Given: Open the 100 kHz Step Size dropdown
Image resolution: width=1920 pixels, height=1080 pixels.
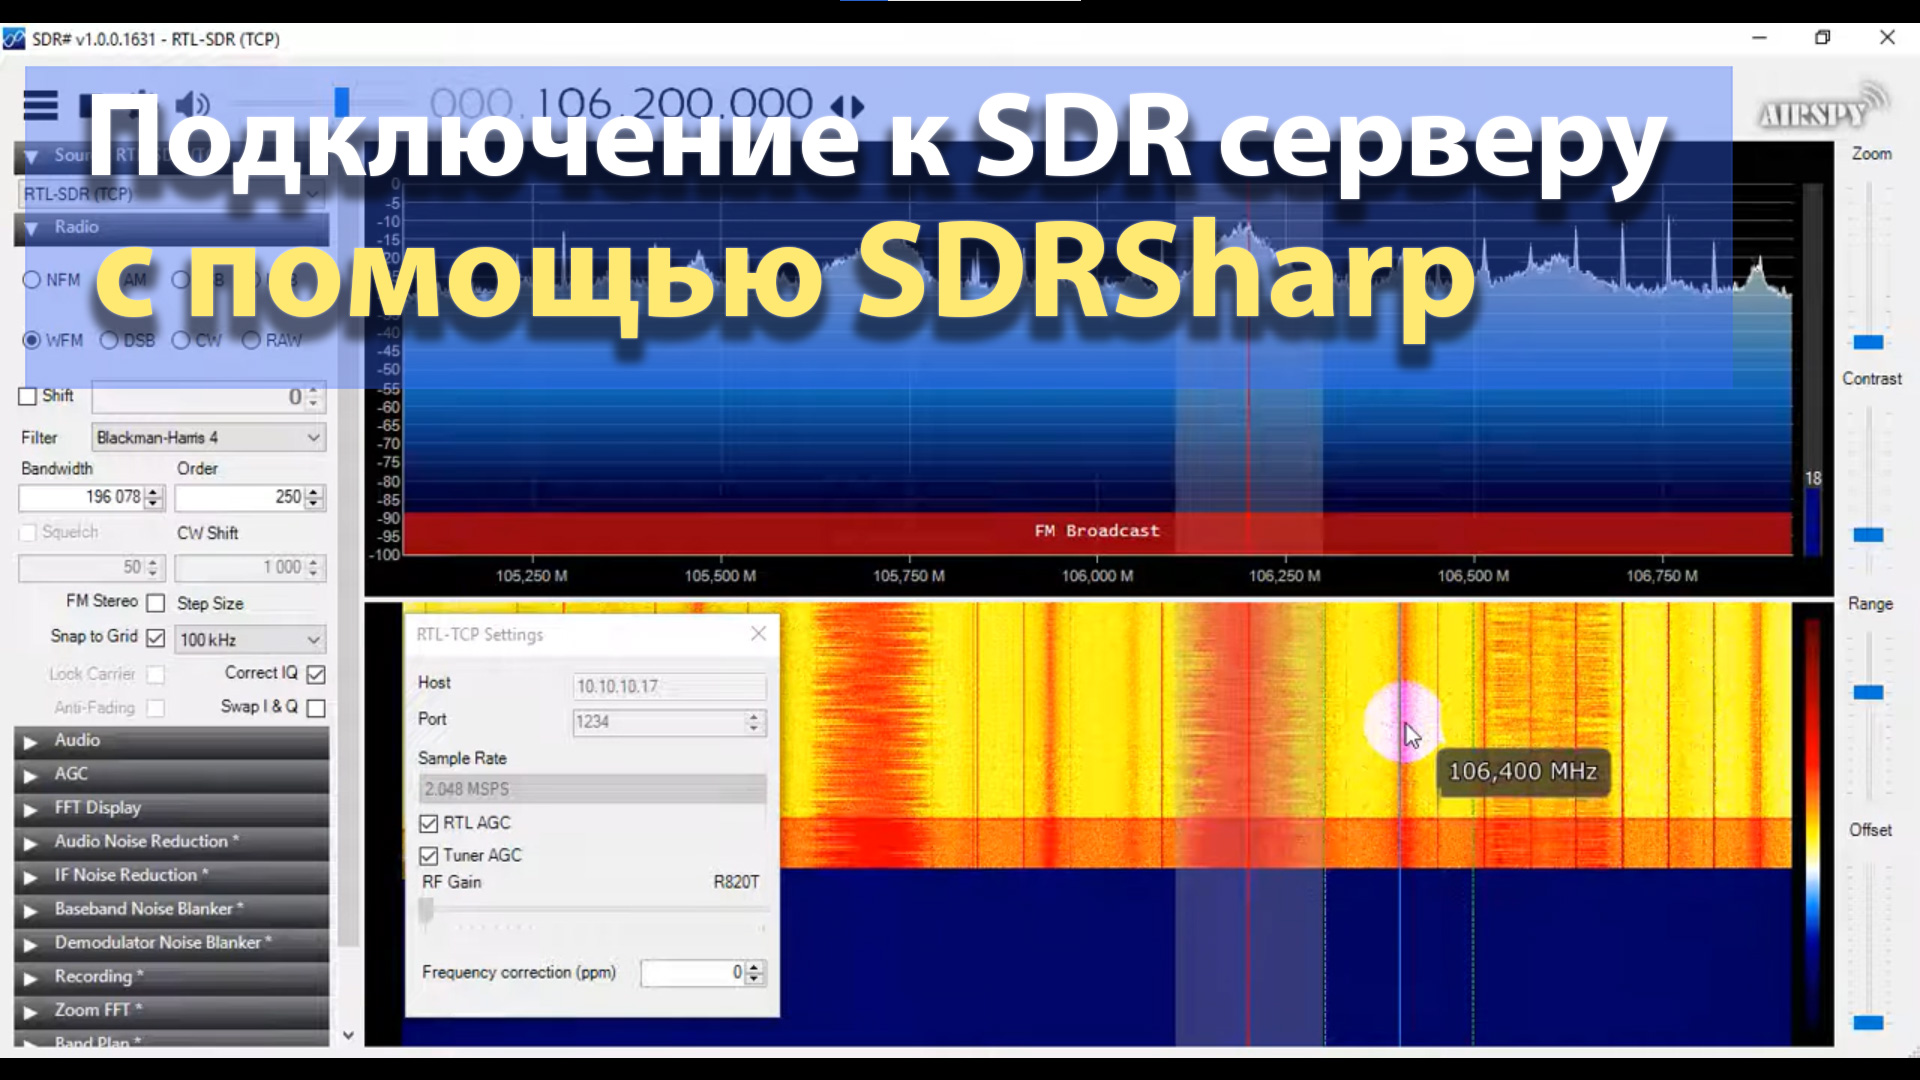Looking at the screenshot, I should click(249, 639).
